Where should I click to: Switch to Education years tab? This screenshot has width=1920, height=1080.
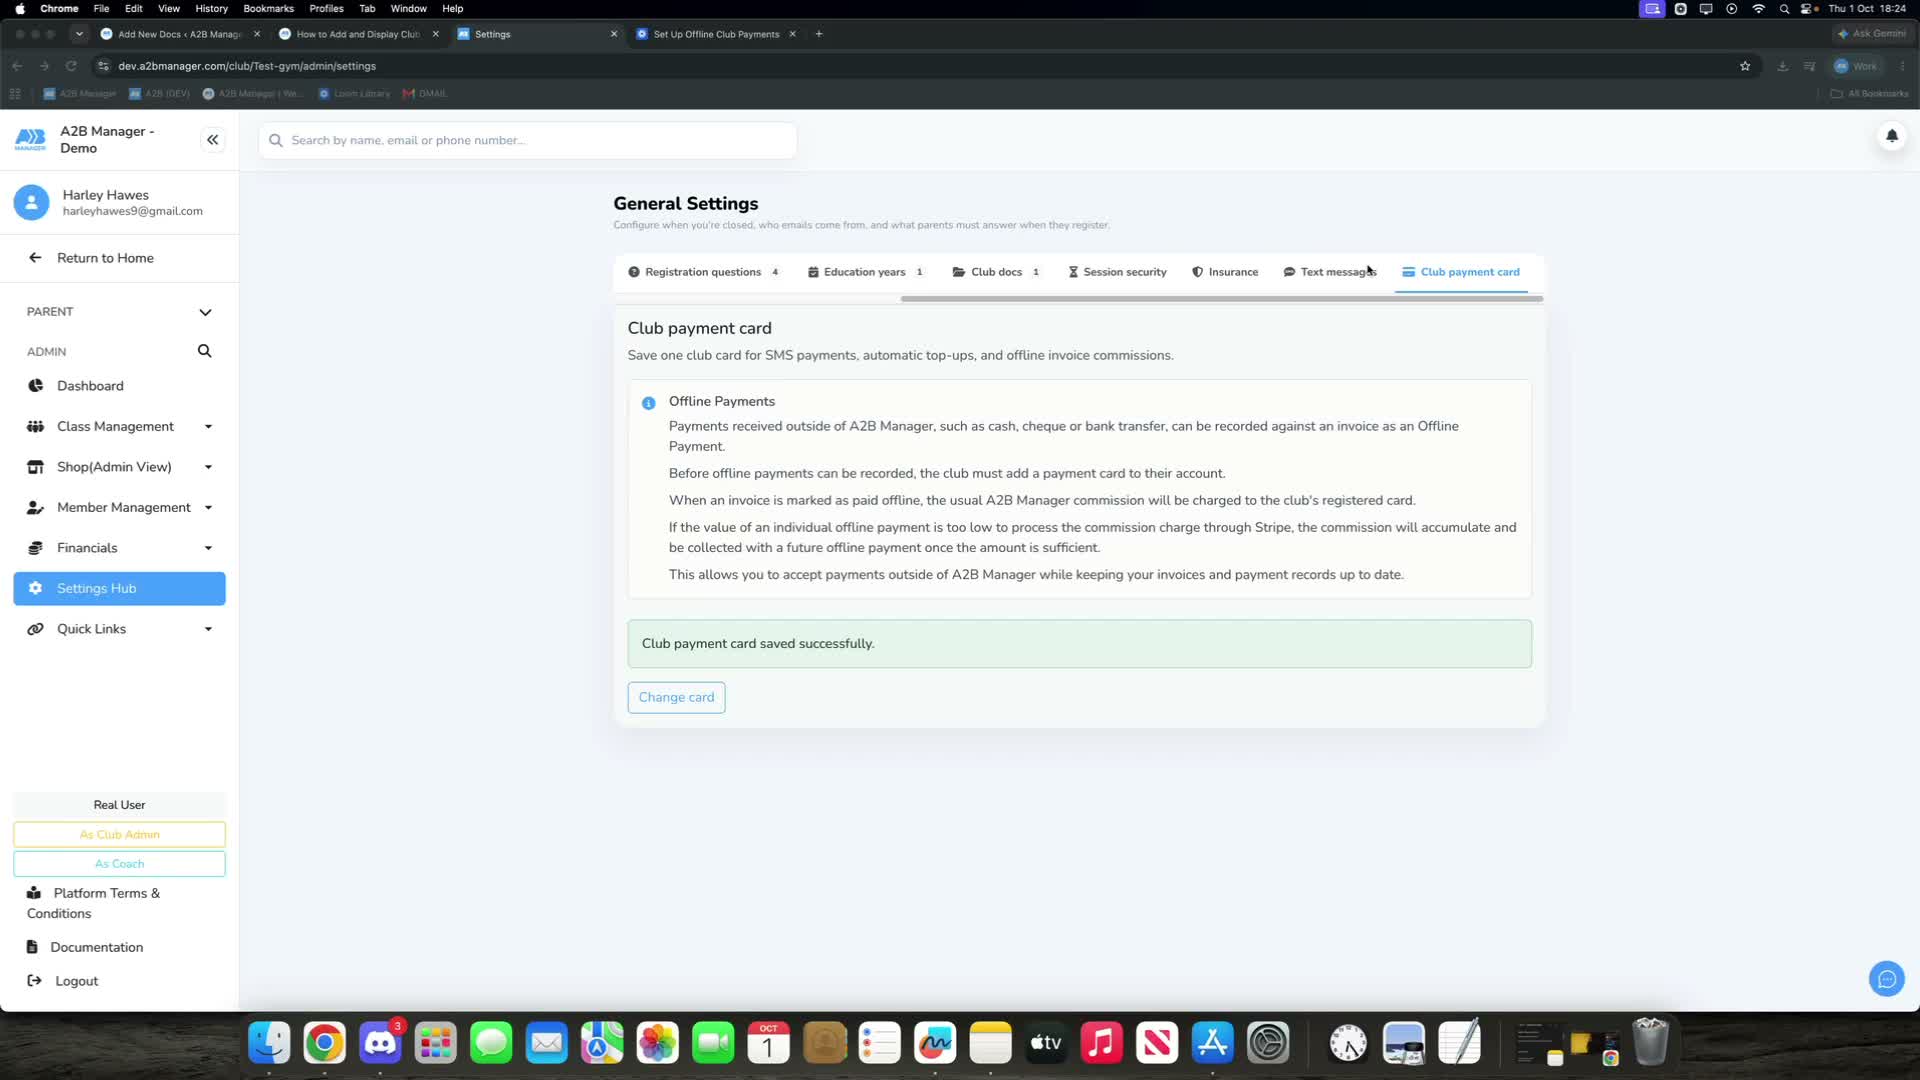click(866, 272)
